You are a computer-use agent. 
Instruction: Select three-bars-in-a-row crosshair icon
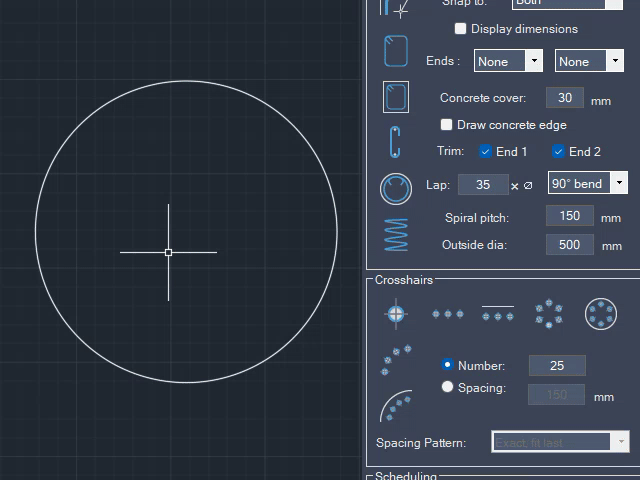pos(447,314)
